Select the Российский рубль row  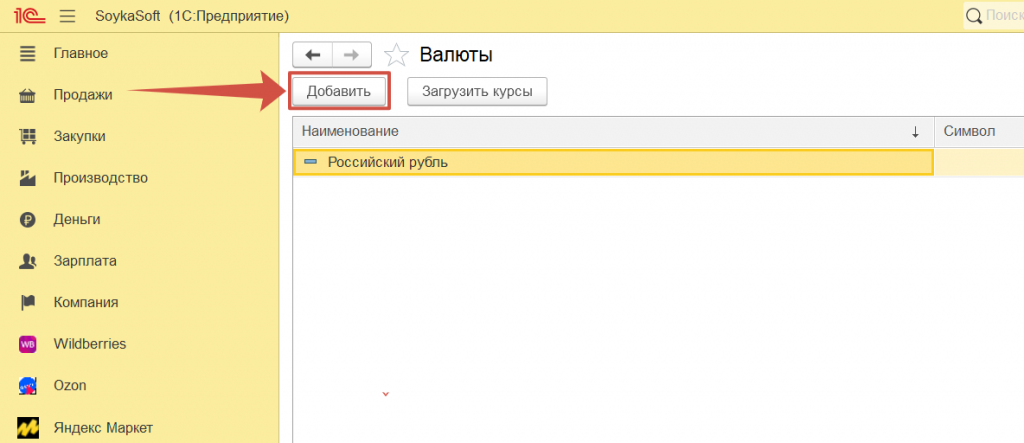(613, 162)
